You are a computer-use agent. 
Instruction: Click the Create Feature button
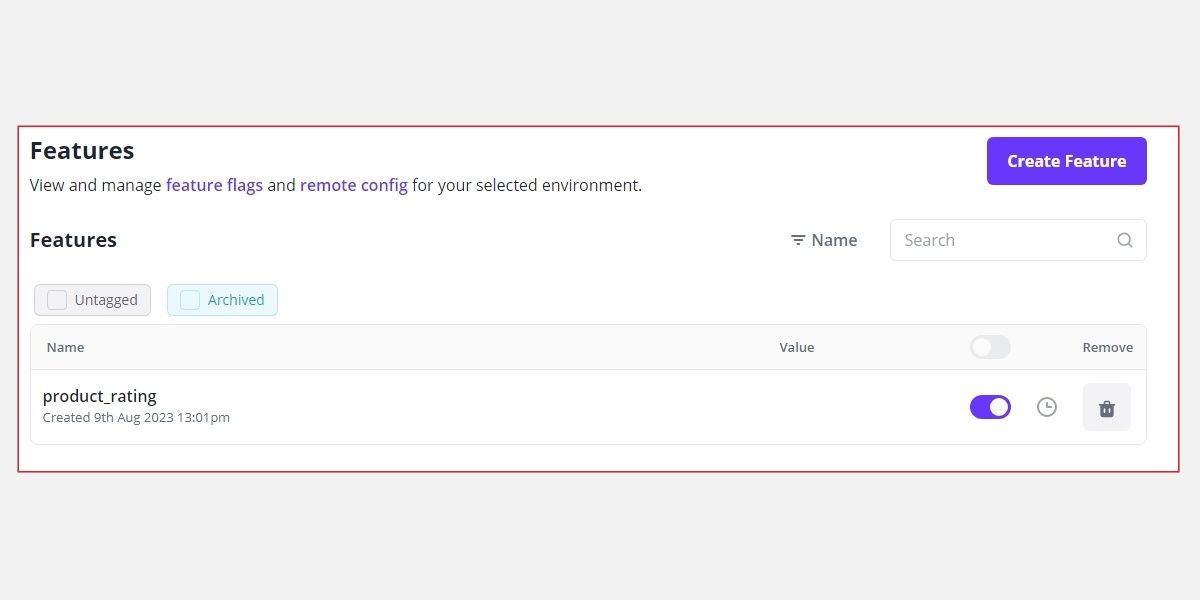1066,161
